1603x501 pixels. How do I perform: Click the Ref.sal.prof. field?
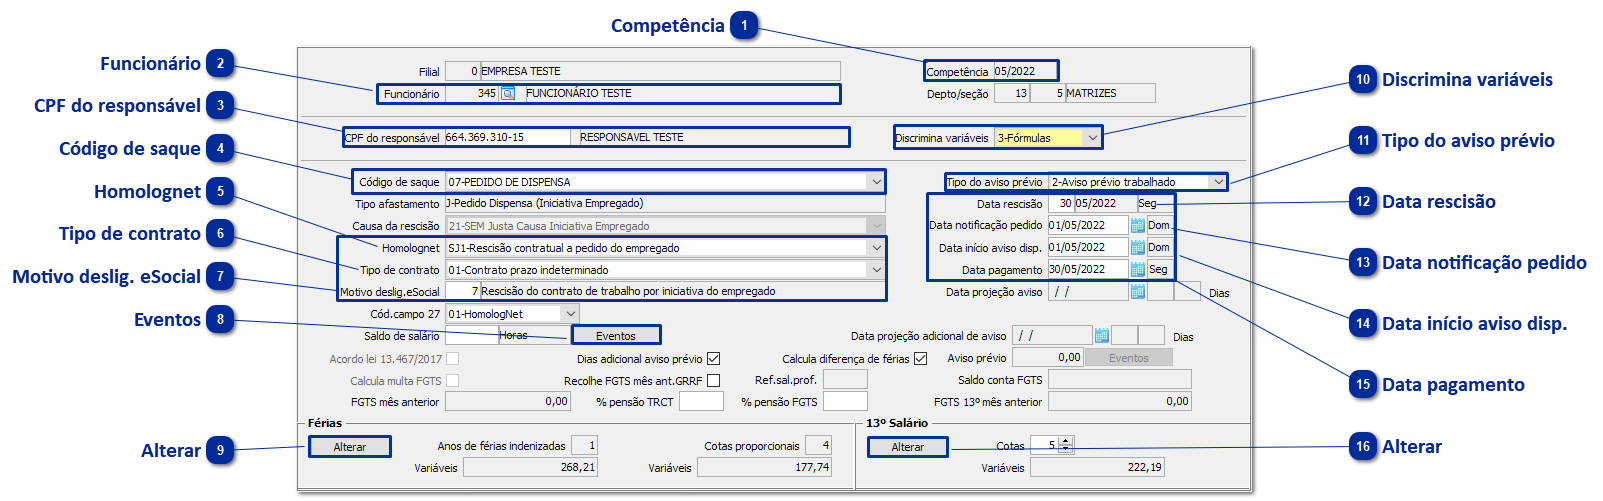click(845, 380)
